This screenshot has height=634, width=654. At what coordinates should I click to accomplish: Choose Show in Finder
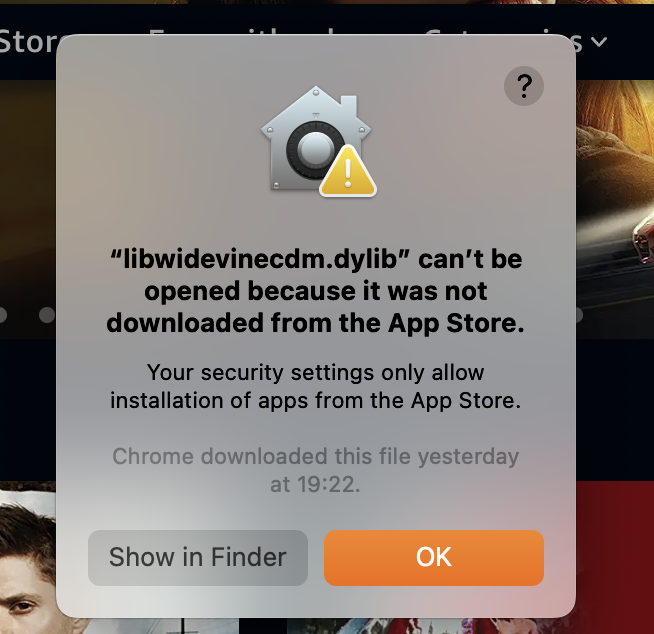tap(198, 557)
